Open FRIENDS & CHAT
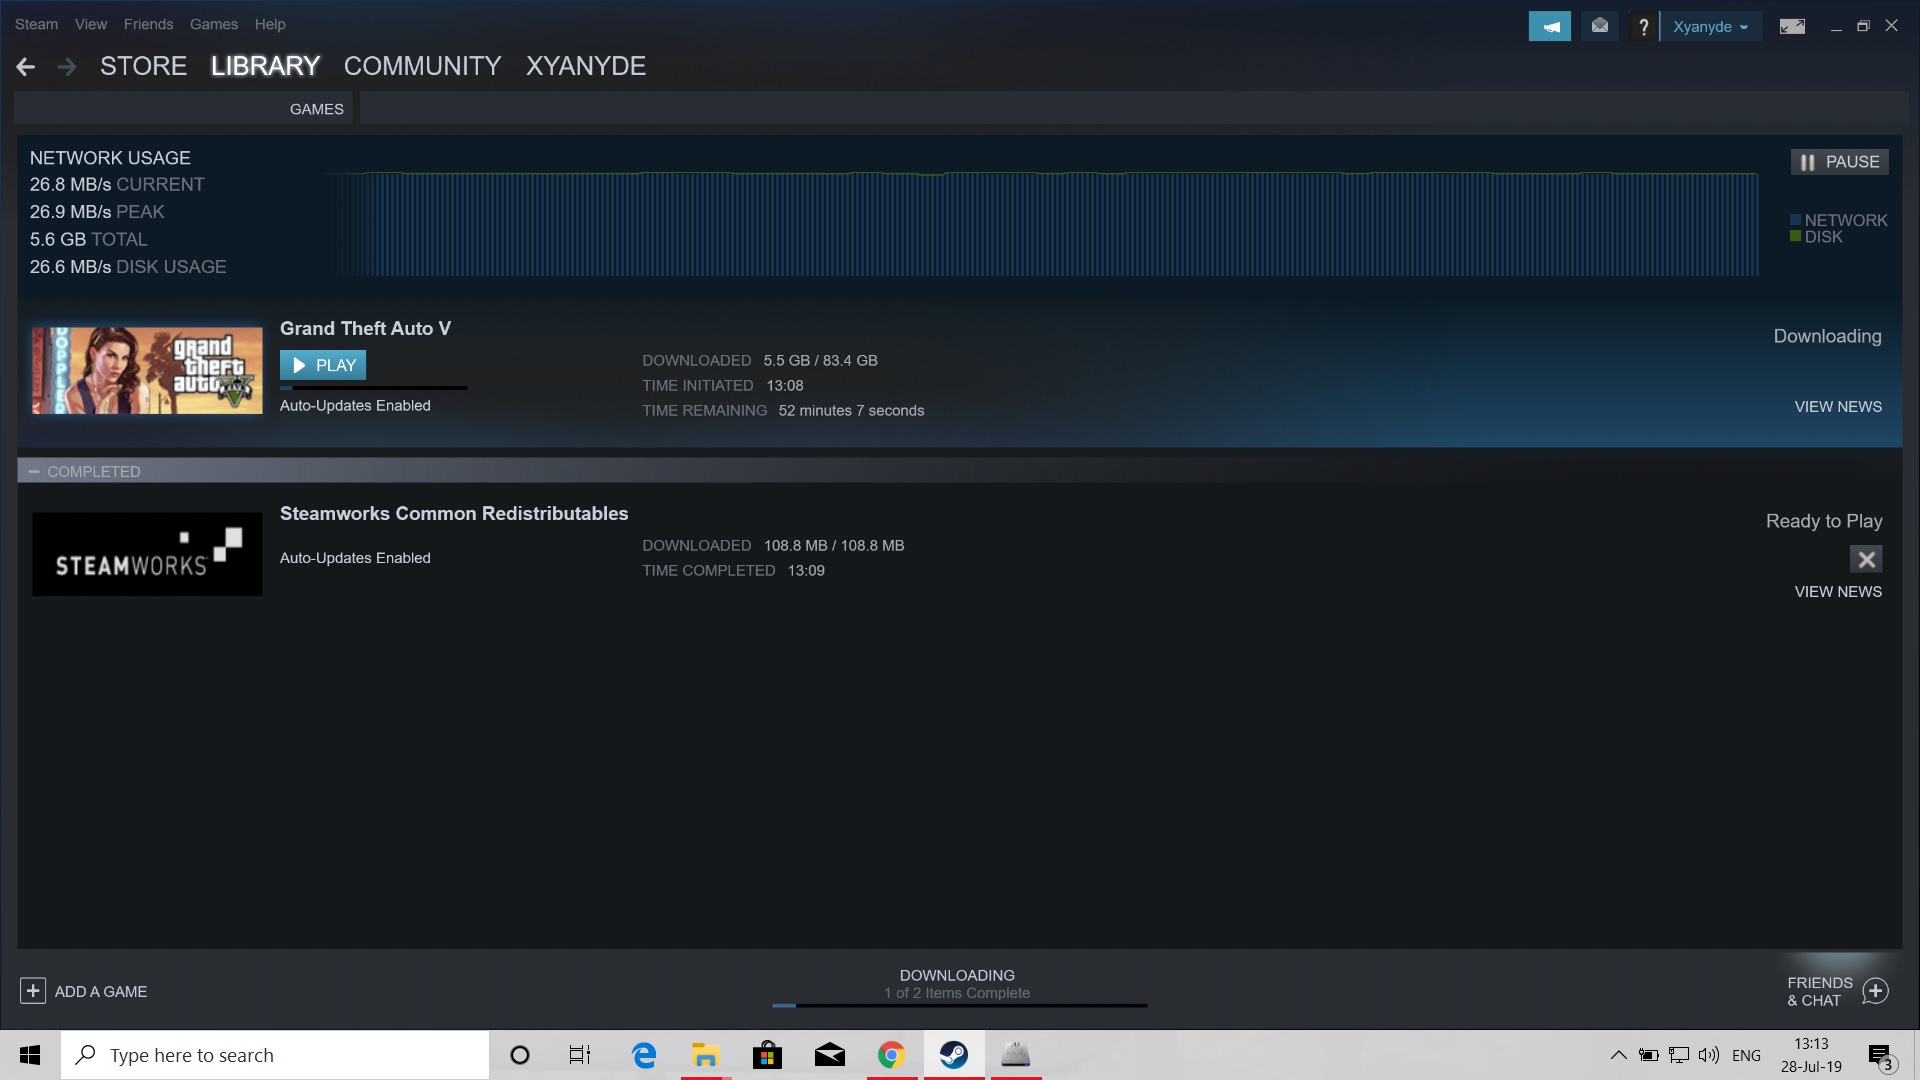Screen dimensions: 1920x1080 [1820, 992]
